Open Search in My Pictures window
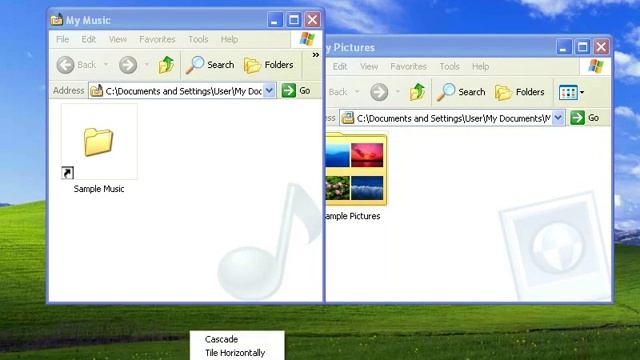Screen dimensions: 640x360 pyautogui.click(x=461, y=92)
